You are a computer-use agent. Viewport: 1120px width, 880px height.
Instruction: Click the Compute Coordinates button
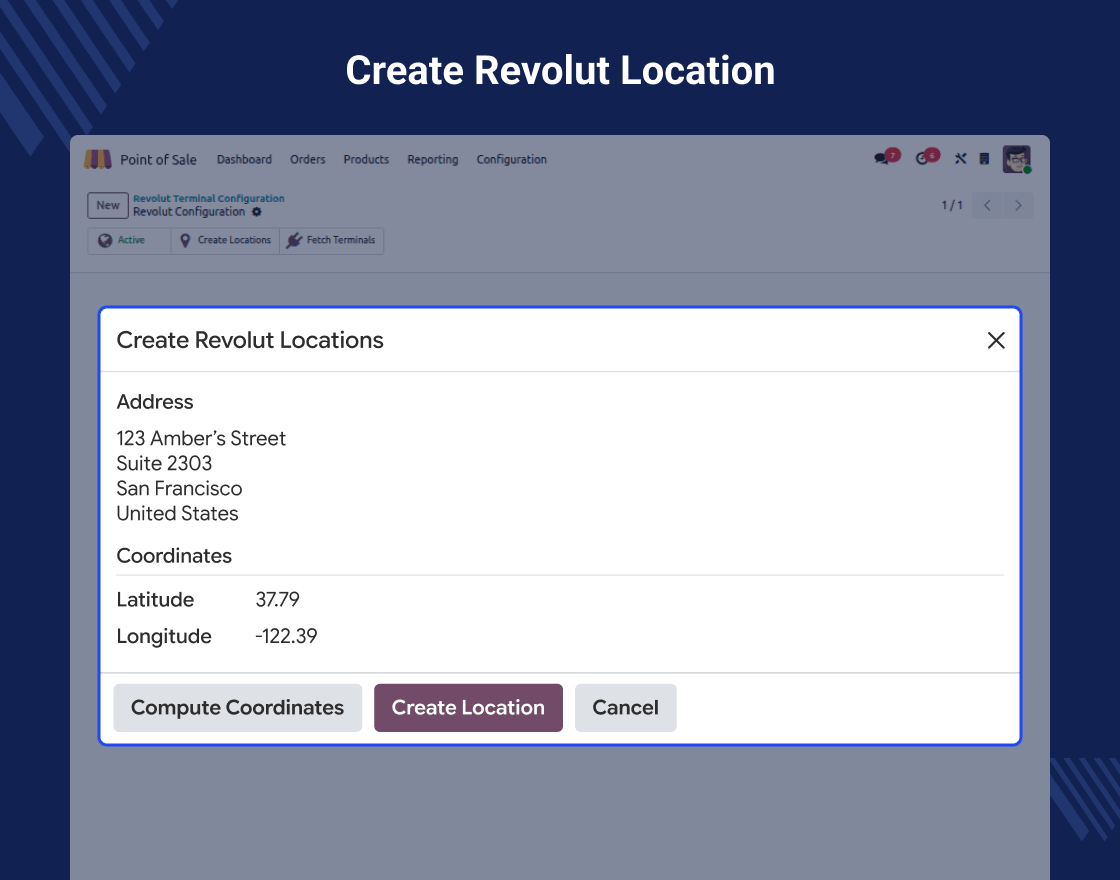click(238, 708)
